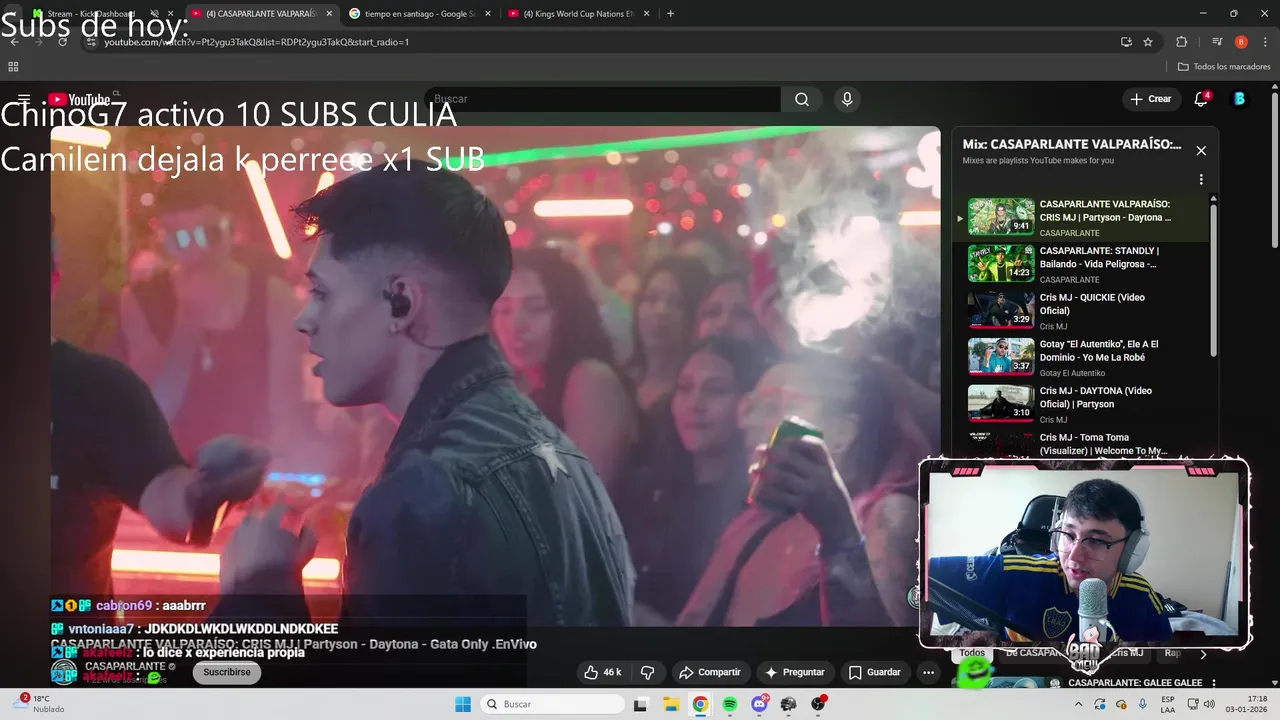Click the browser address bar URL
This screenshot has height=720, width=1280.
(257, 42)
